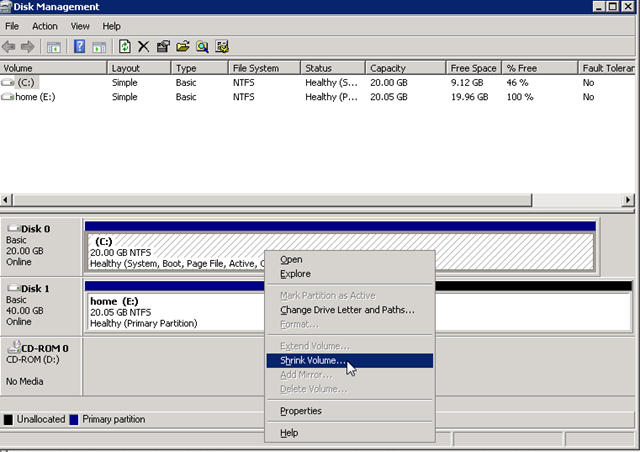Open Help via blue question mark icon
Image resolution: width=640 pixels, height=452 pixels.
click(x=79, y=47)
